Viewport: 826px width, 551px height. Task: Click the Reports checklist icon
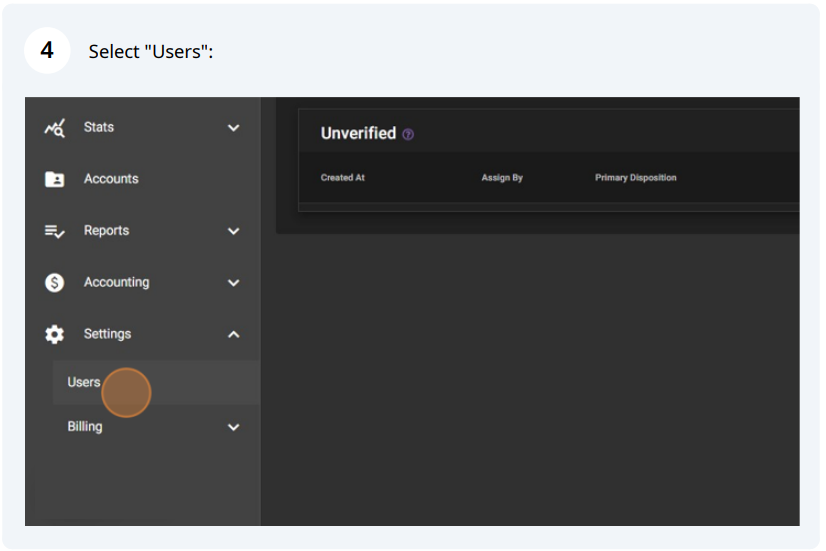pyautogui.click(x=54, y=231)
